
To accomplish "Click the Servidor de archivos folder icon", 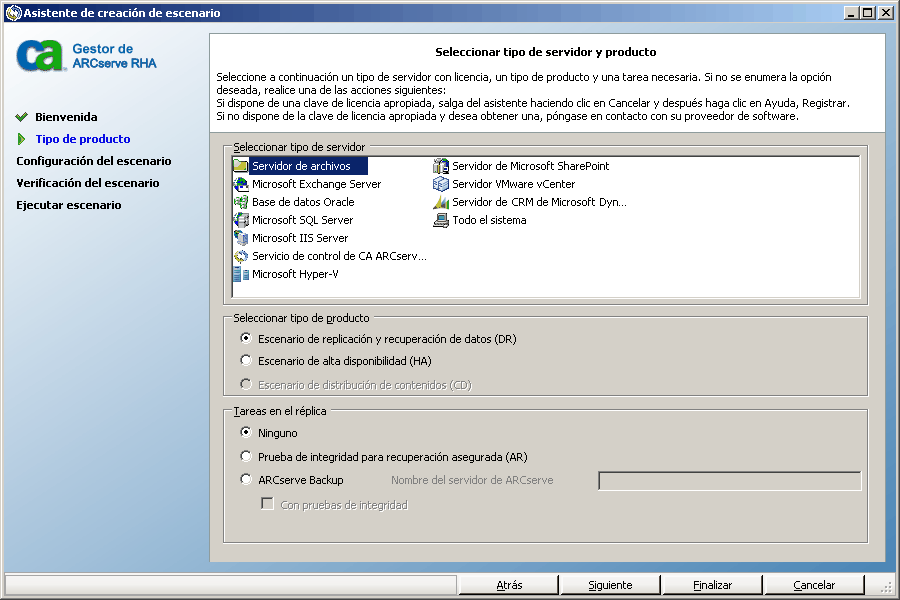I will (x=240, y=166).
